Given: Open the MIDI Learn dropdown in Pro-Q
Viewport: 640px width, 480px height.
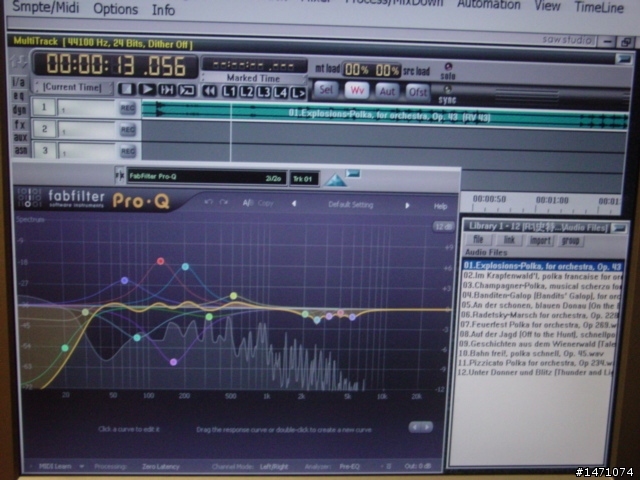Looking at the screenshot, I should [59, 466].
